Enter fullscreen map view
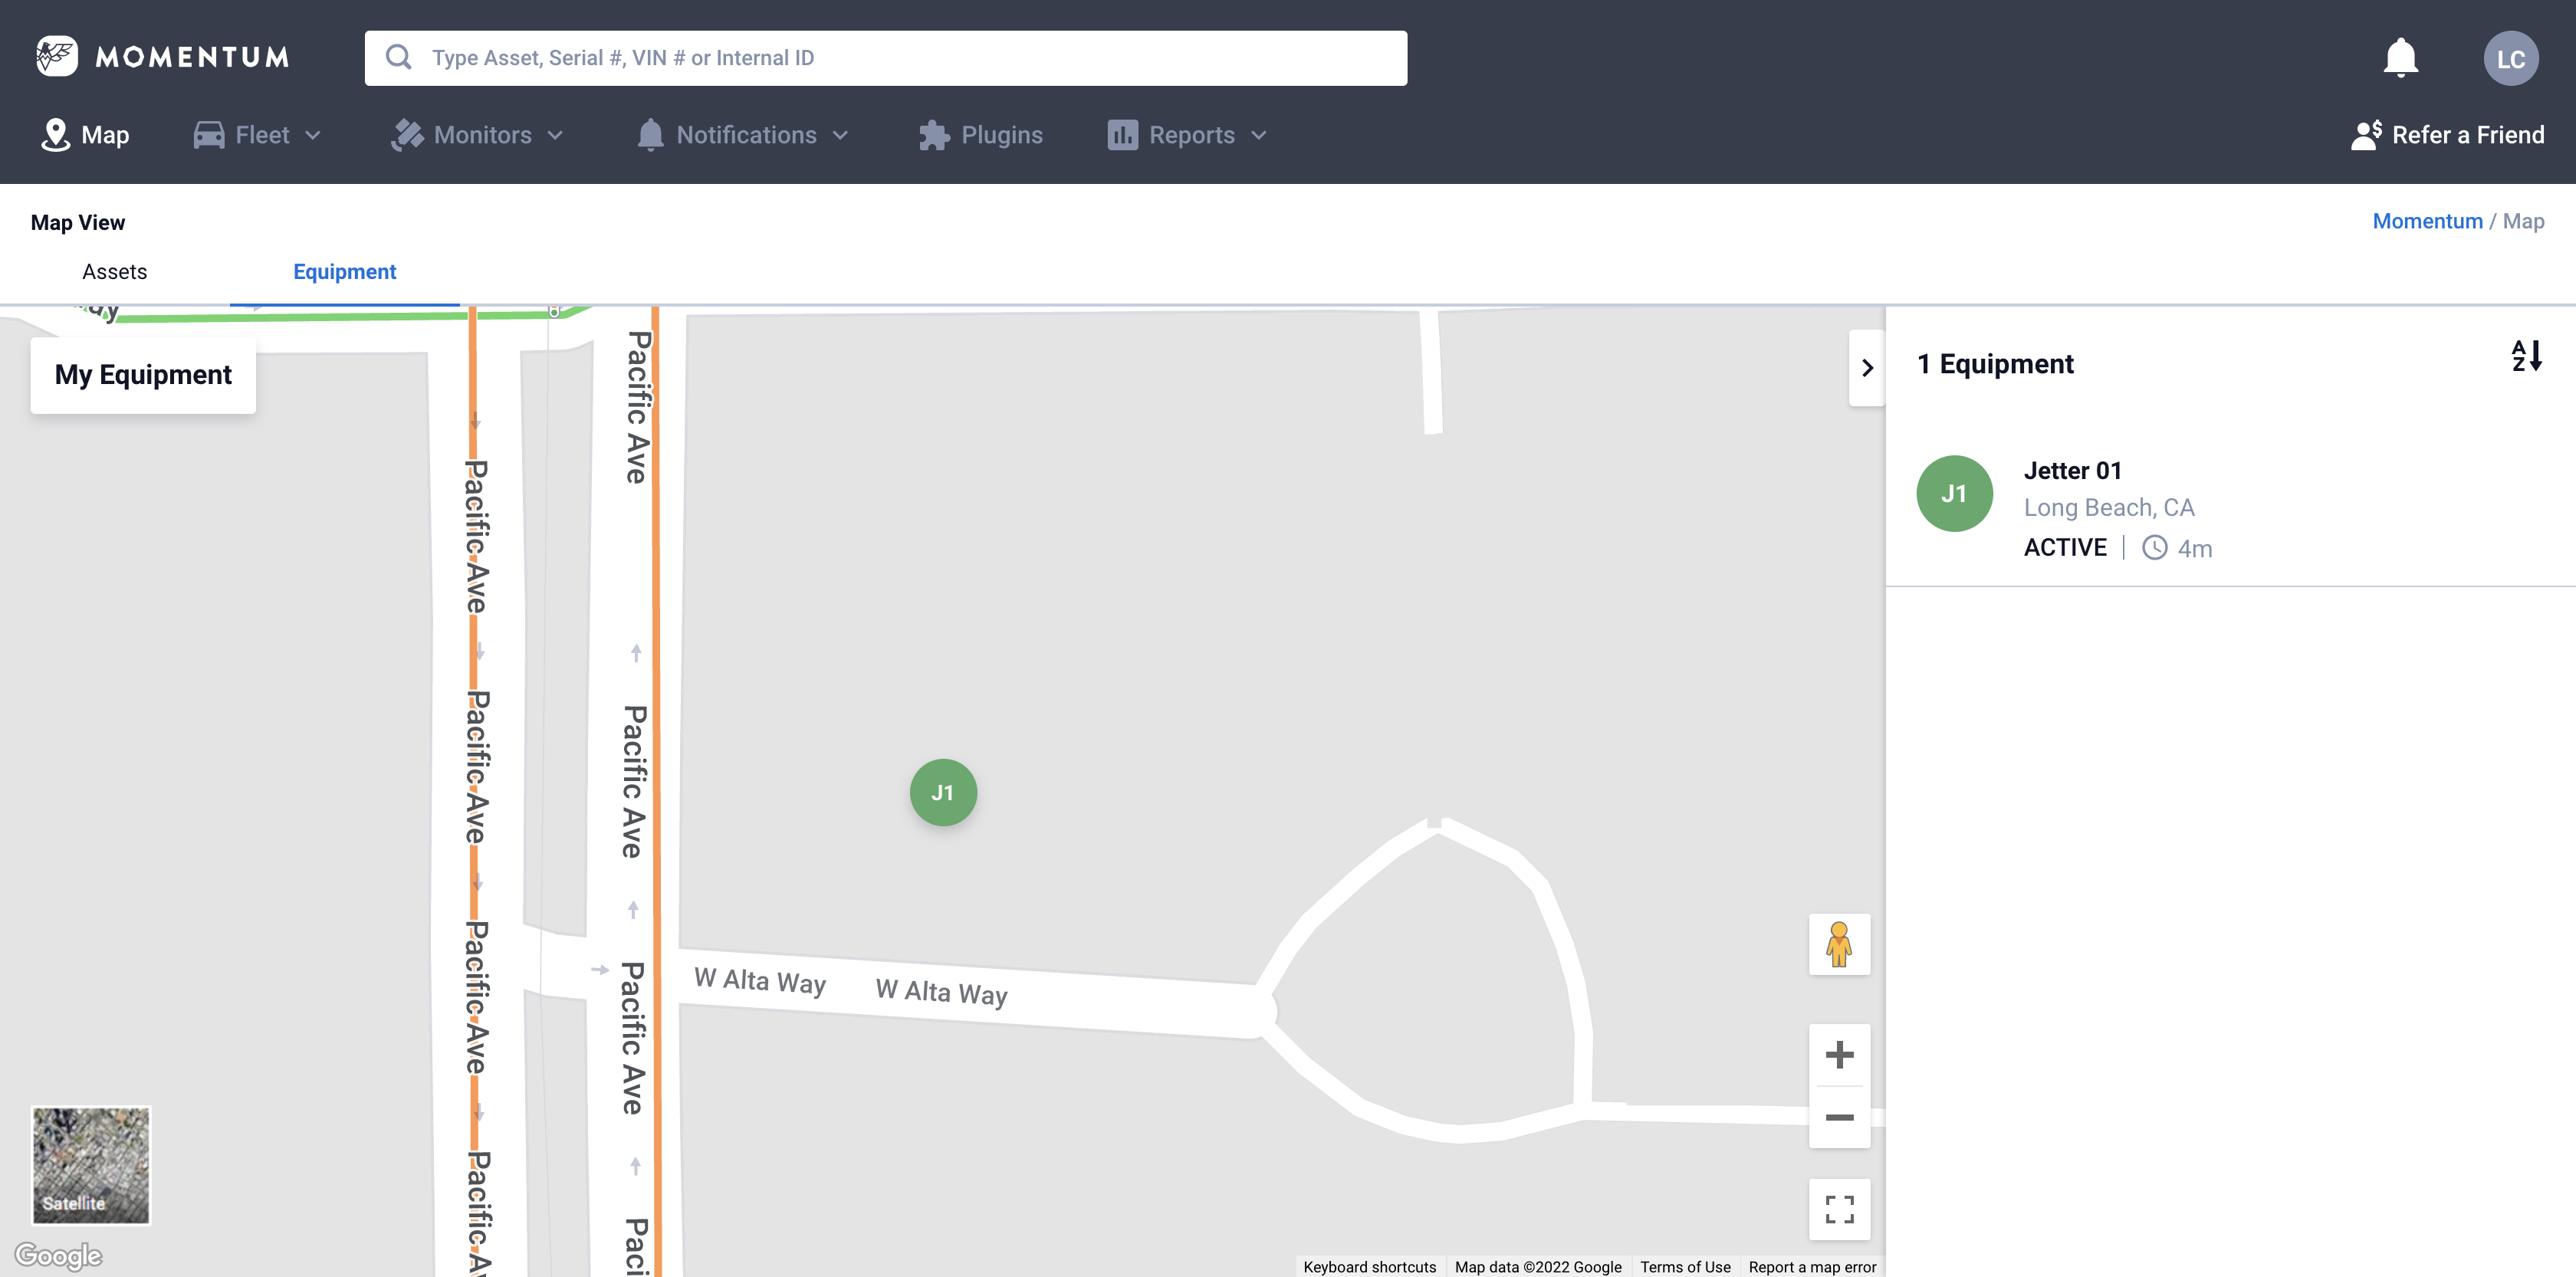Viewport: 2576px width, 1277px height. point(1839,1209)
